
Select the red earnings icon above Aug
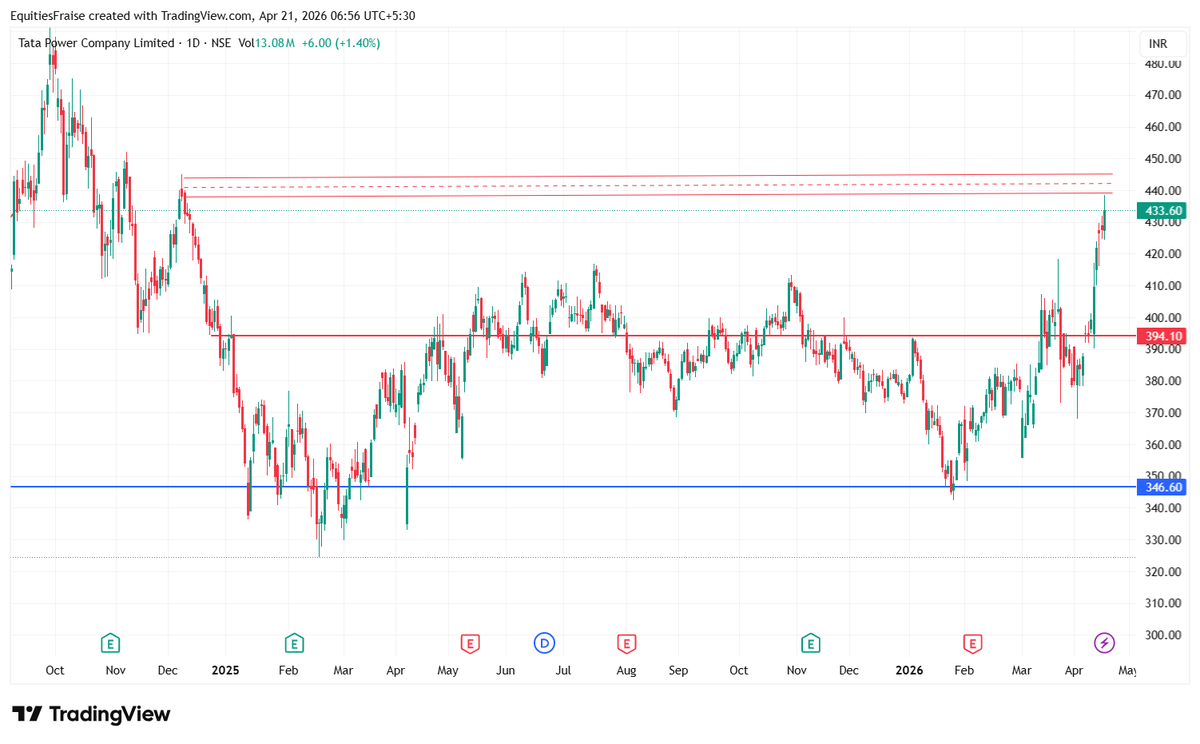click(627, 644)
